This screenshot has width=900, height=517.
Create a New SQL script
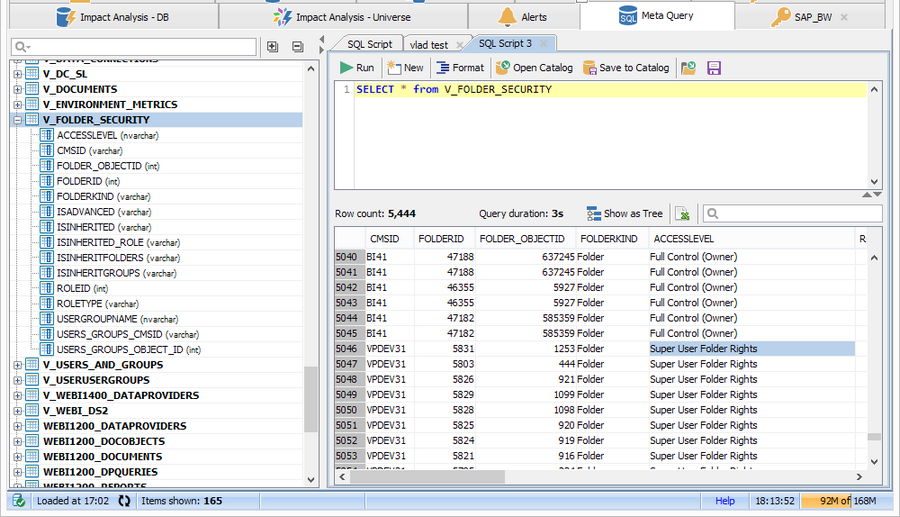[405, 68]
